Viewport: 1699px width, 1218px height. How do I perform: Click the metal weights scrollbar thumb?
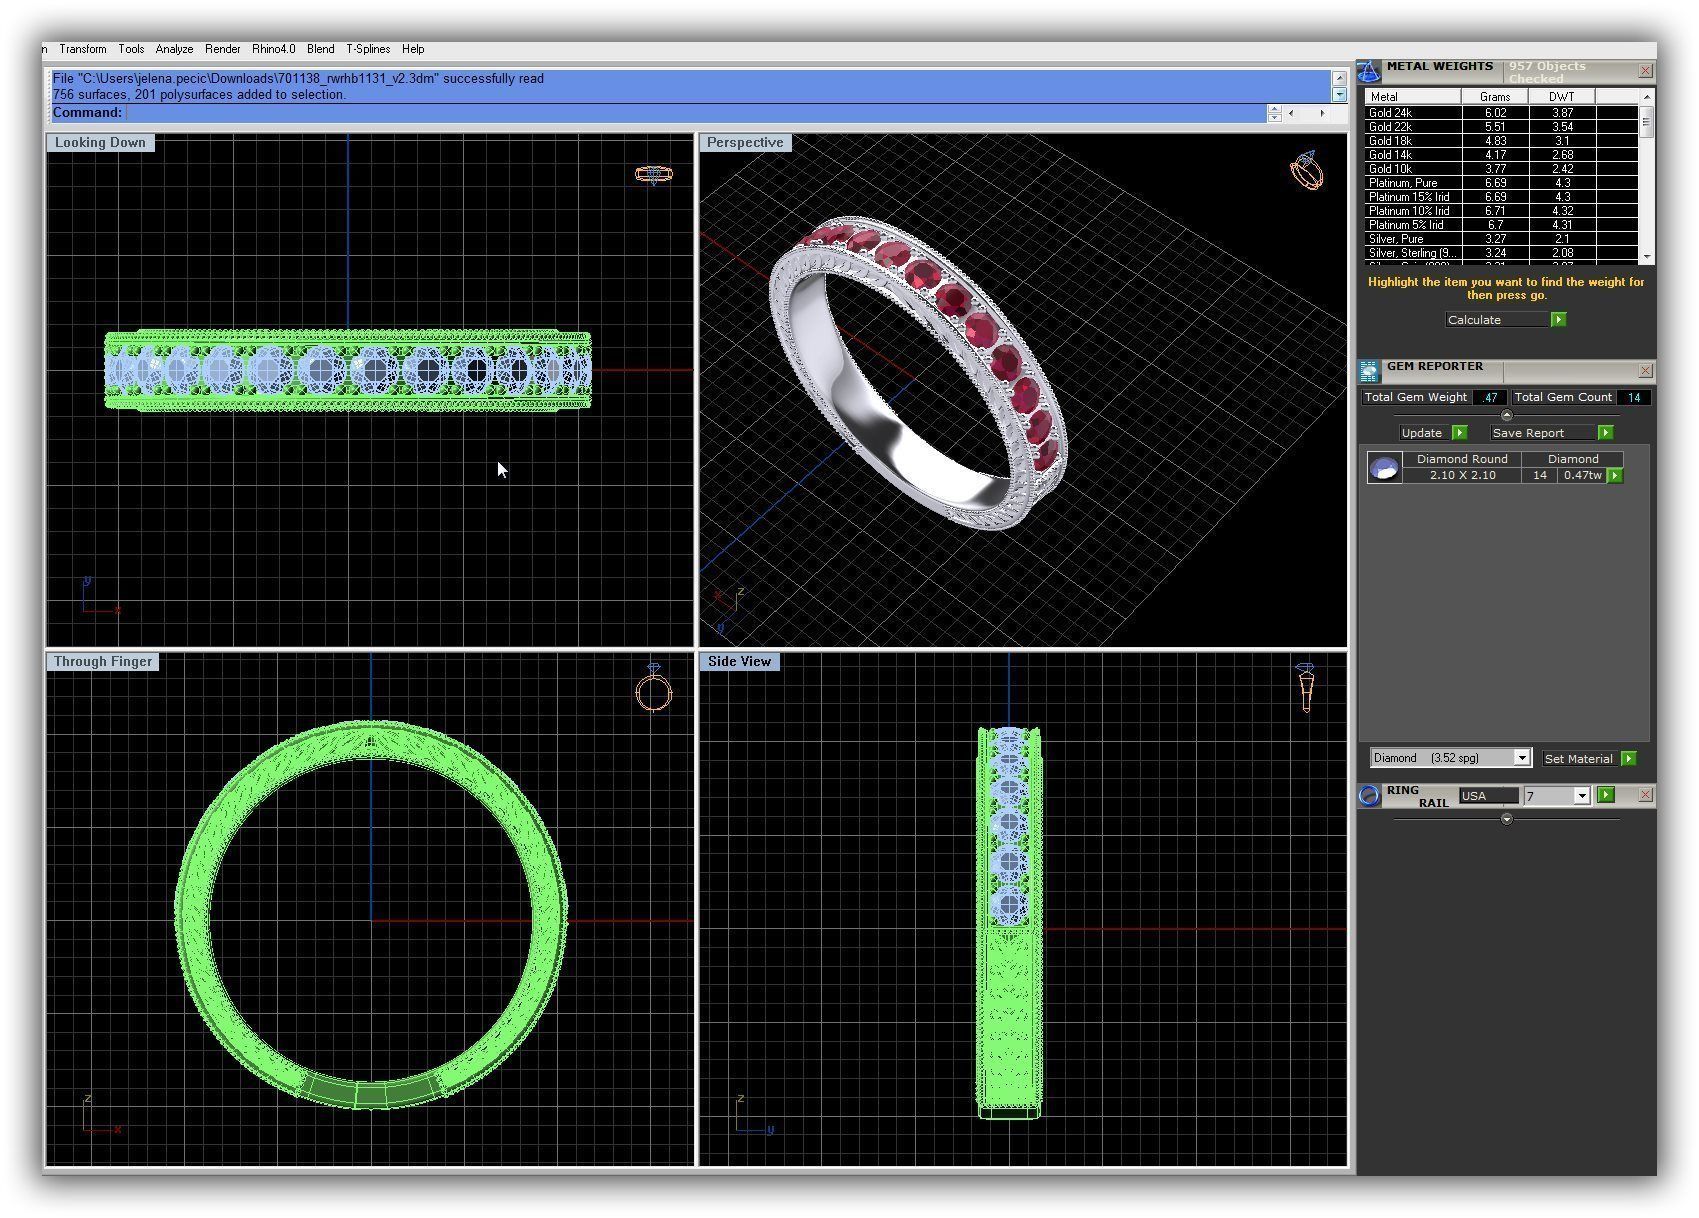point(1646,121)
